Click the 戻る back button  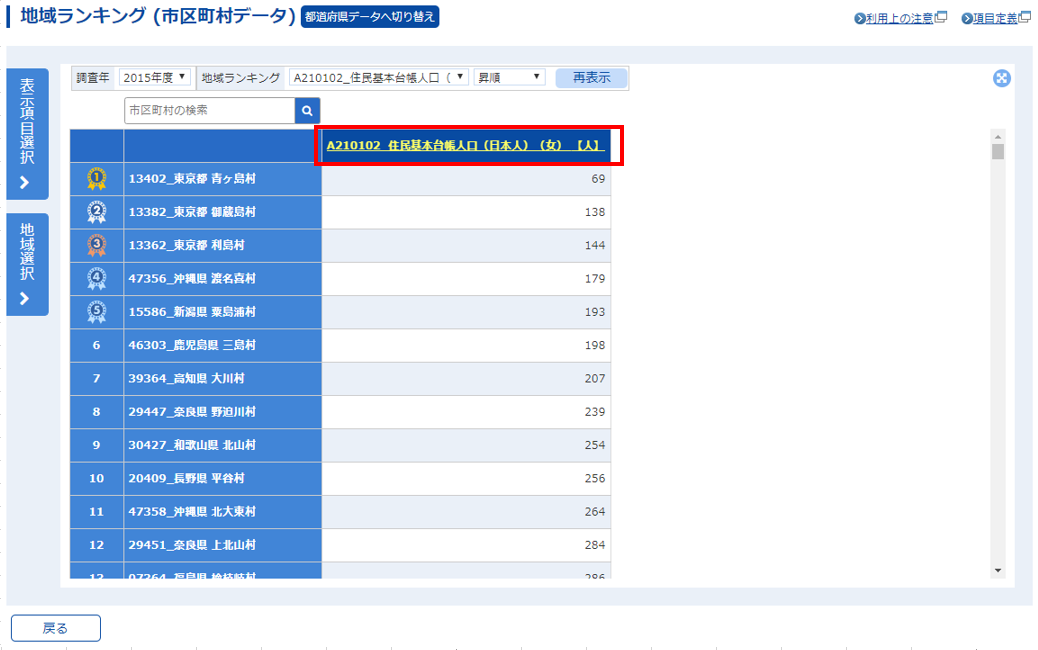click(x=56, y=628)
